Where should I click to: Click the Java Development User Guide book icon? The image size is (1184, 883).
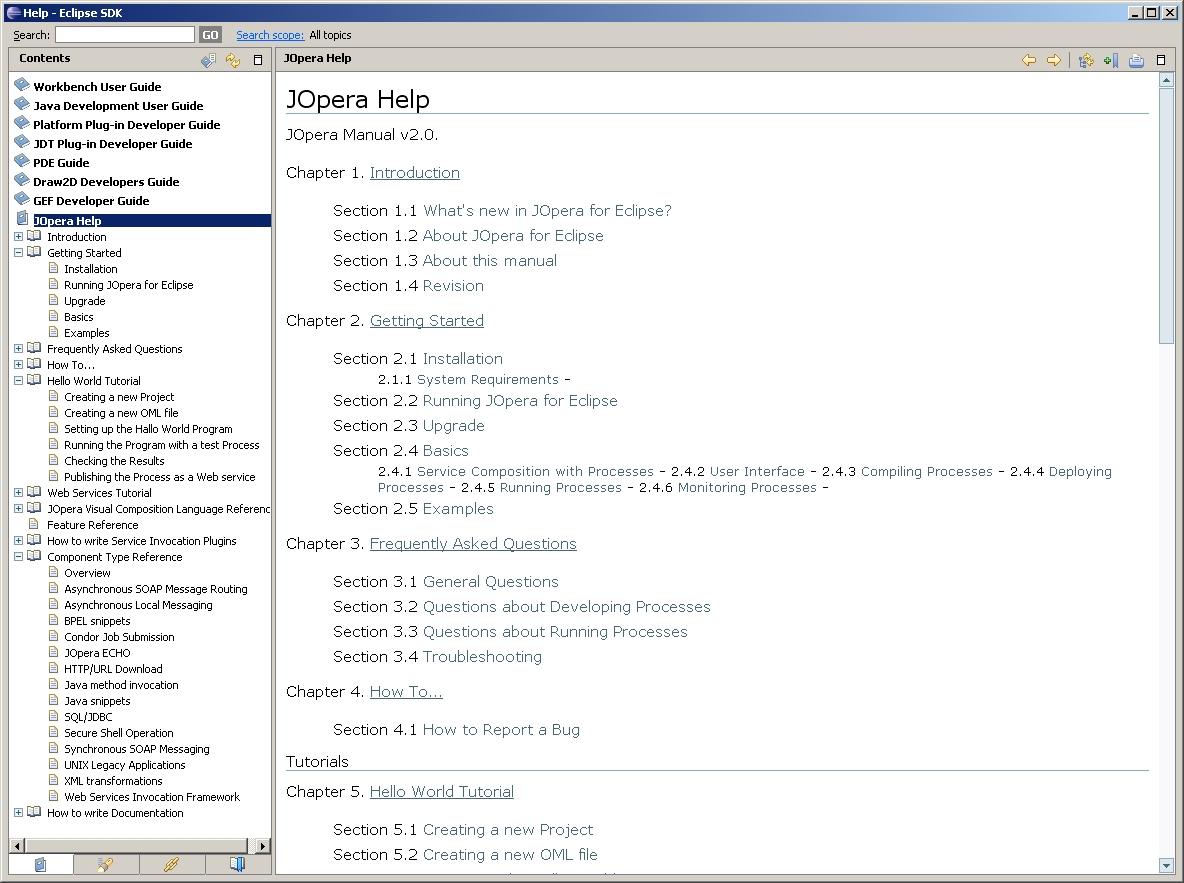tap(22, 104)
